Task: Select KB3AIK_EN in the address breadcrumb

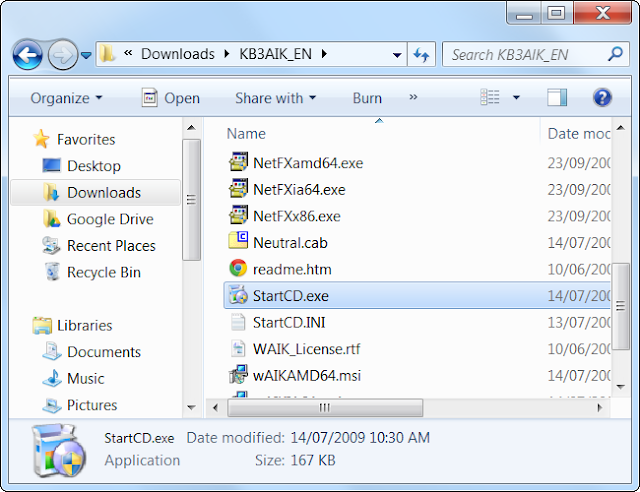Action: pyautogui.click(x=275, y=54)
